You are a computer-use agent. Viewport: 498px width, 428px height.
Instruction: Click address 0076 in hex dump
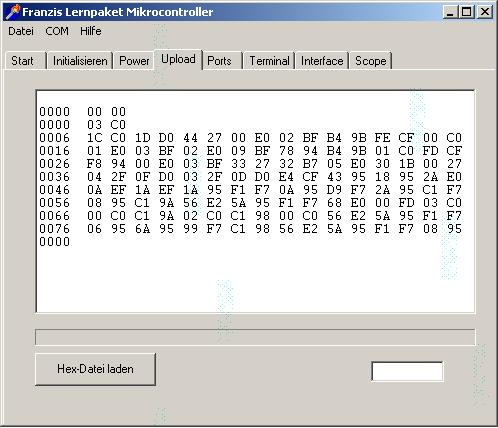point(55,229)
